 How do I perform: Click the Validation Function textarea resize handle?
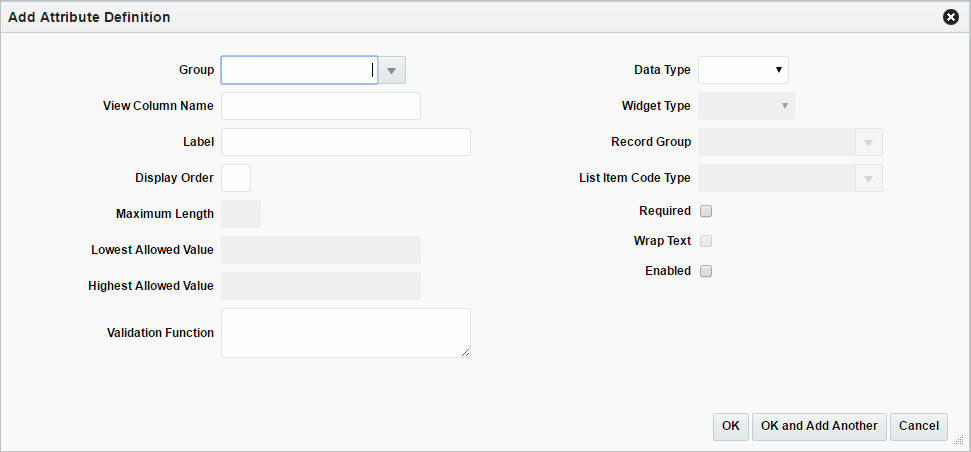click(x=466, y=352)
